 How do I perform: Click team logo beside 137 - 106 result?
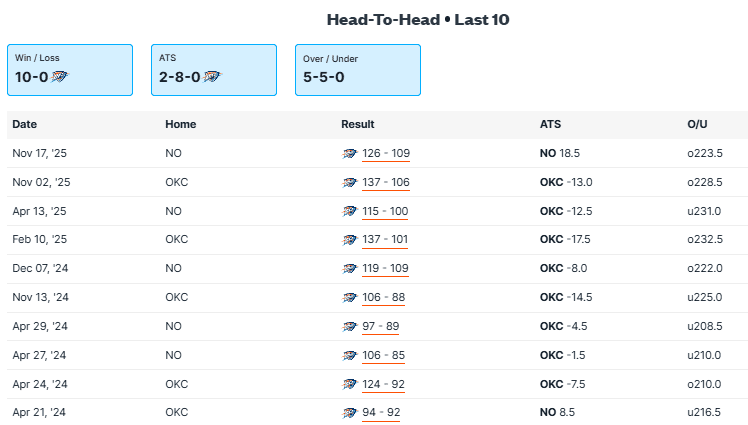point(349,183)
